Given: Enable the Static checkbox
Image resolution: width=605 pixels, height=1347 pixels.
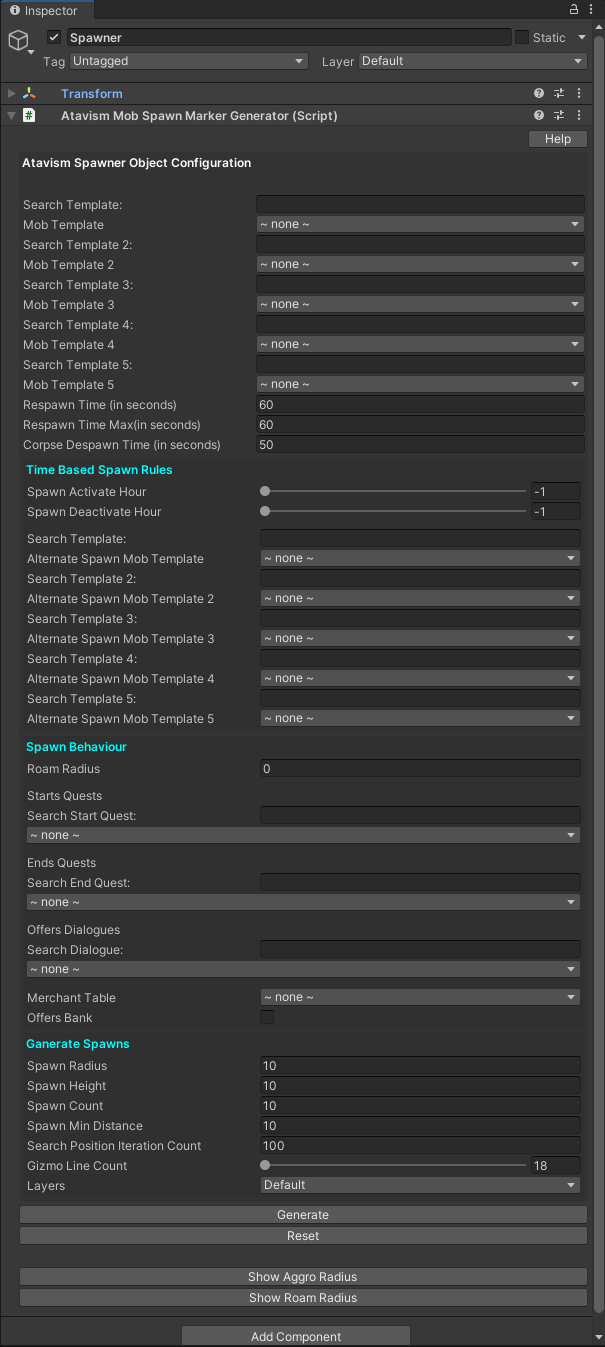Looking at the screenshot, I should coord(522,38).
